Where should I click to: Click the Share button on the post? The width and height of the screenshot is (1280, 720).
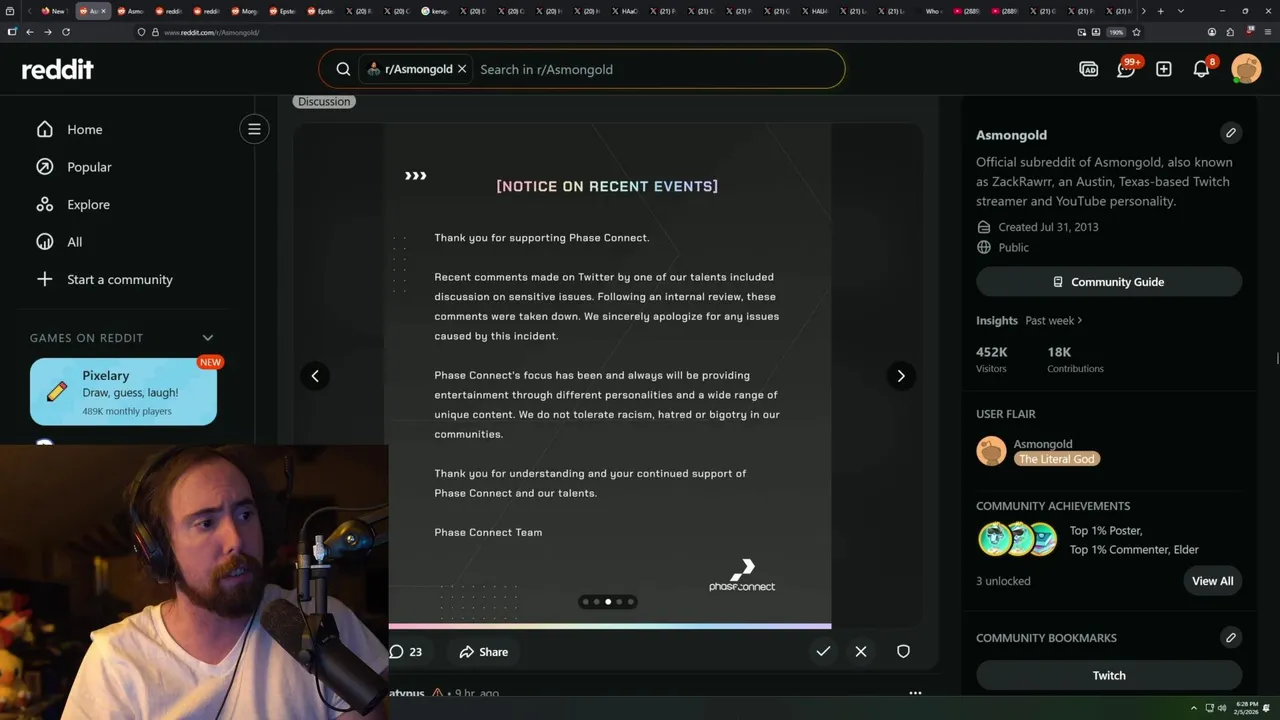[x=484, y=652]
